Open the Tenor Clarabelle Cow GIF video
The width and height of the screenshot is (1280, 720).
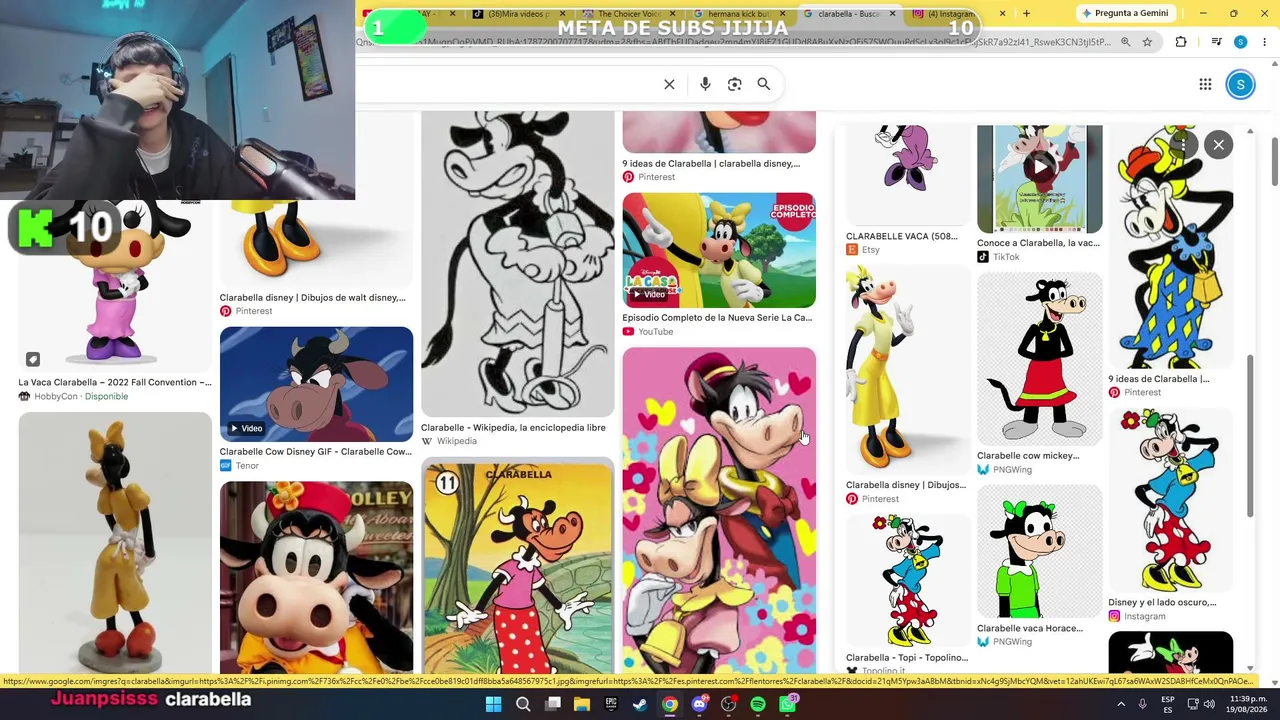[316, 385]
